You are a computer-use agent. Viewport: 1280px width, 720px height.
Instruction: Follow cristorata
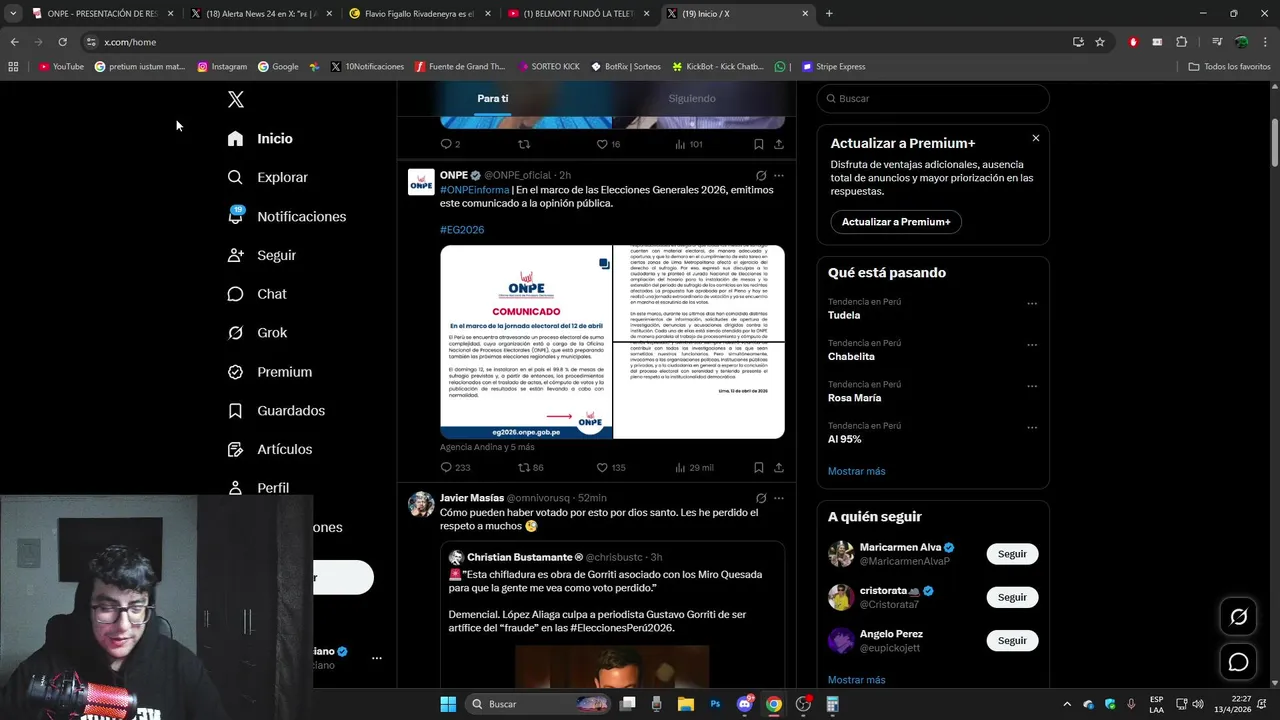coord(1012,597)
